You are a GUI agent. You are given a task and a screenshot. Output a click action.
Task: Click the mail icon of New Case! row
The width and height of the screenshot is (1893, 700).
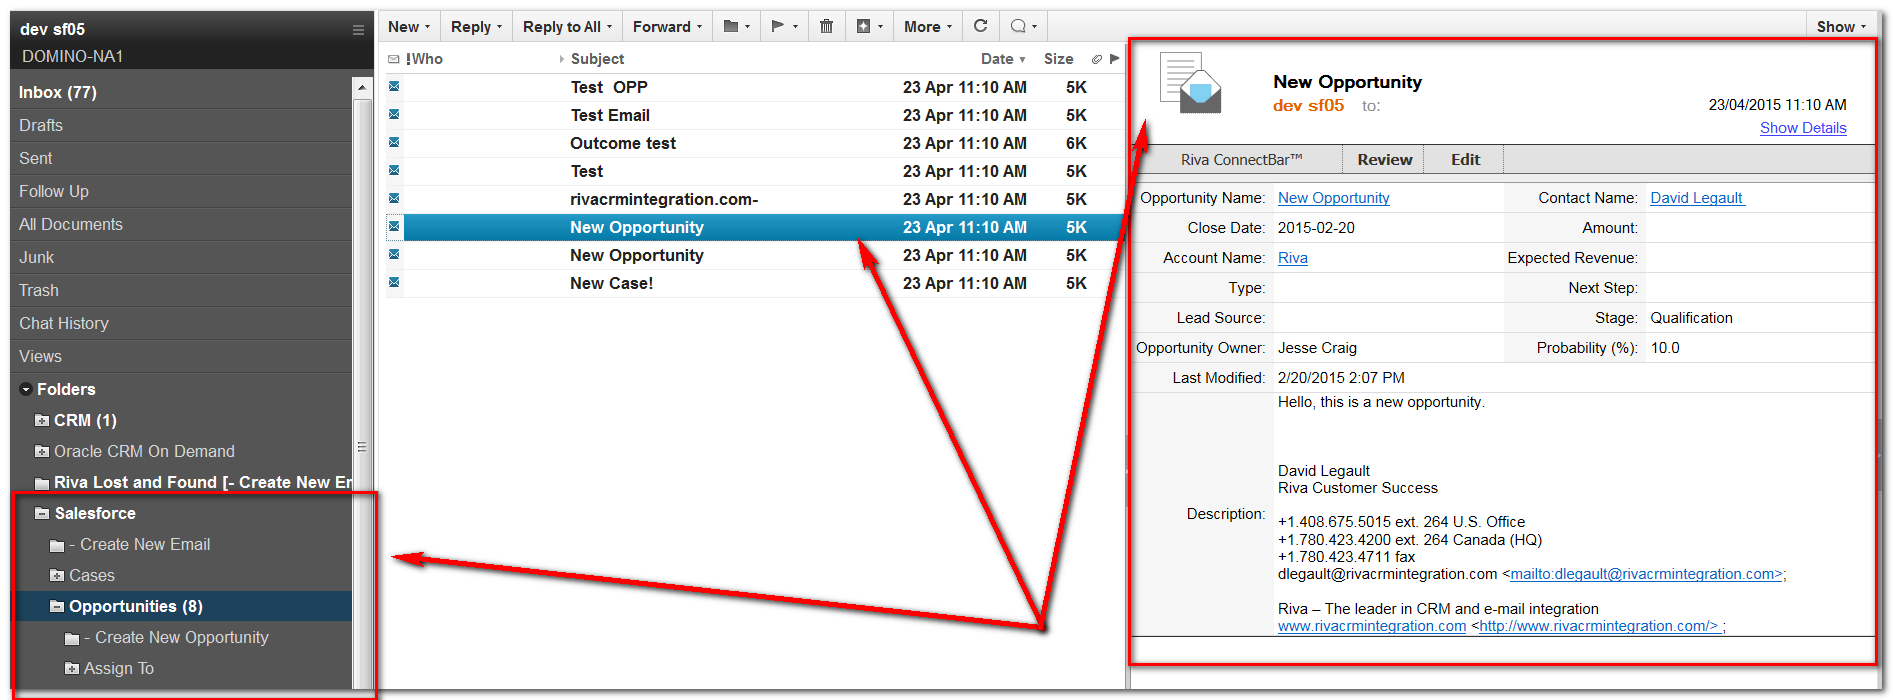click(394, 283)
